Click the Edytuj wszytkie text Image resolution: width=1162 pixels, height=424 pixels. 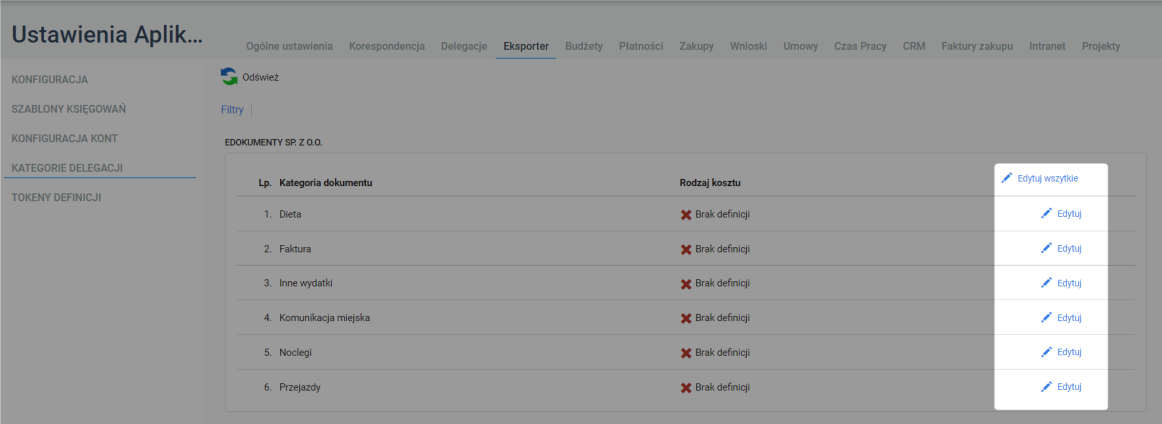coord(1048,179)
